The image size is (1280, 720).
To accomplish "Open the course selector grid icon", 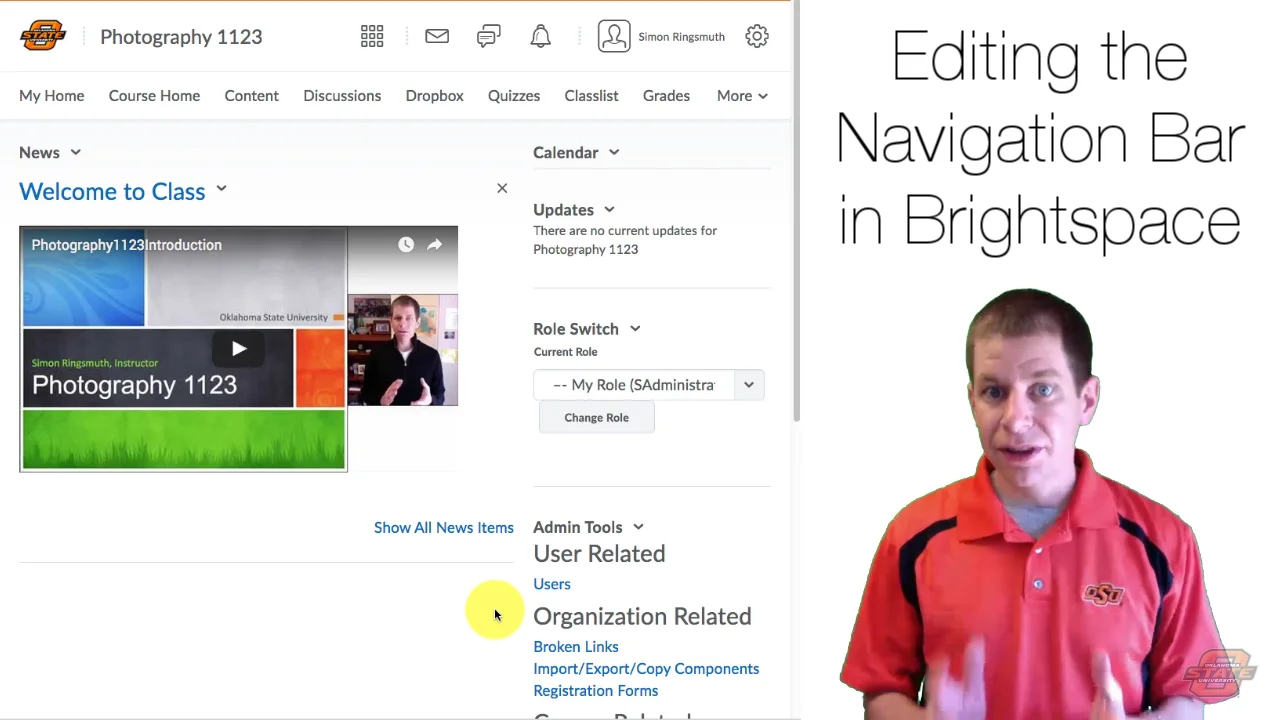I will click(372, 37).
